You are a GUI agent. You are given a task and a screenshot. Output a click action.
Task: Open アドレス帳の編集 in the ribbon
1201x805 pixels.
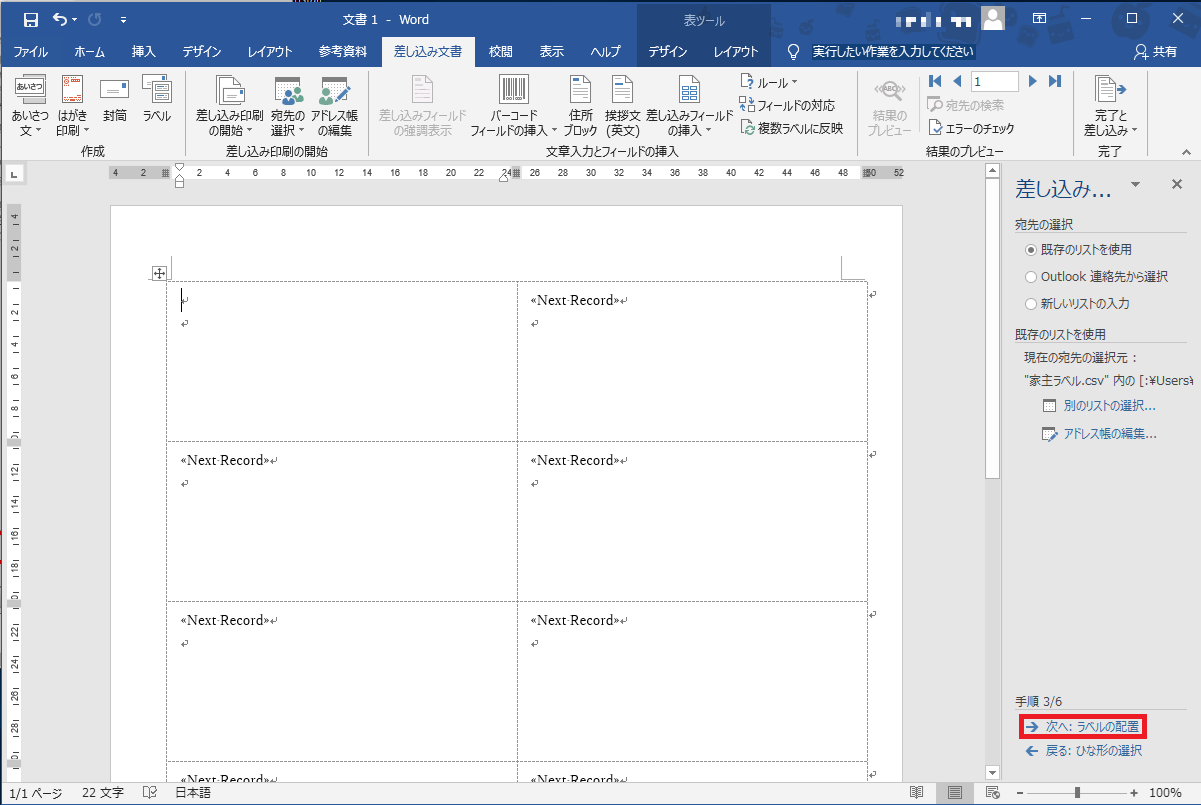click(334, 108)
